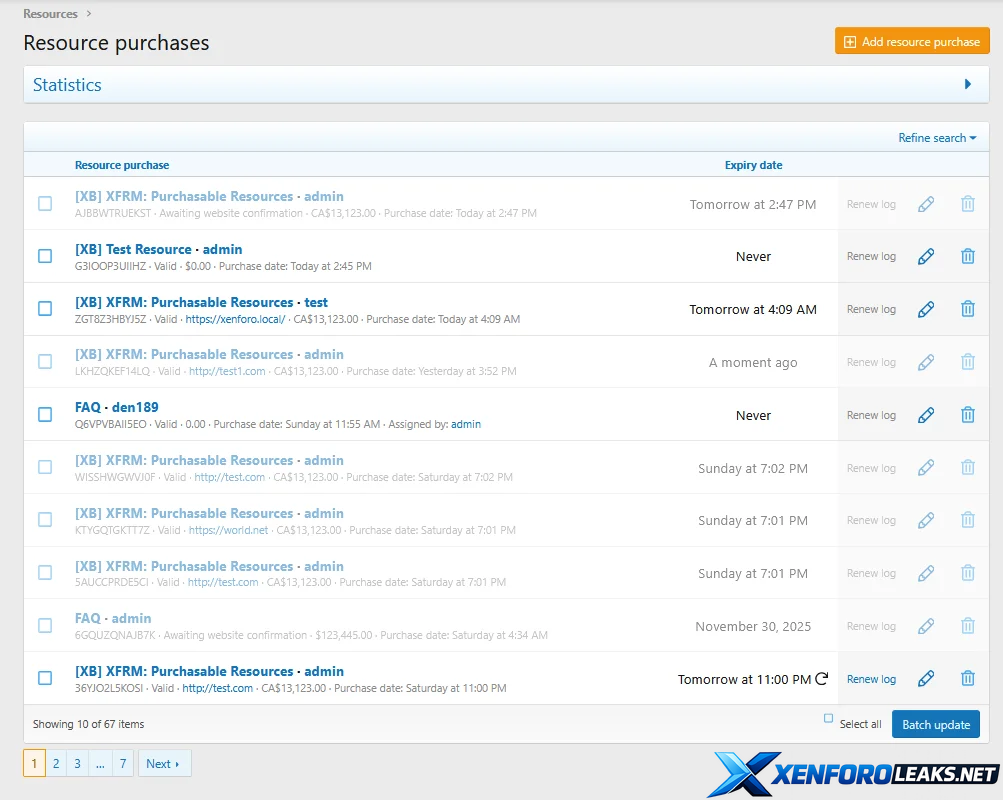Open https://xenforo.local/ website link
The height and width of the screenshot is (800, 1003).
pos(235,320)
